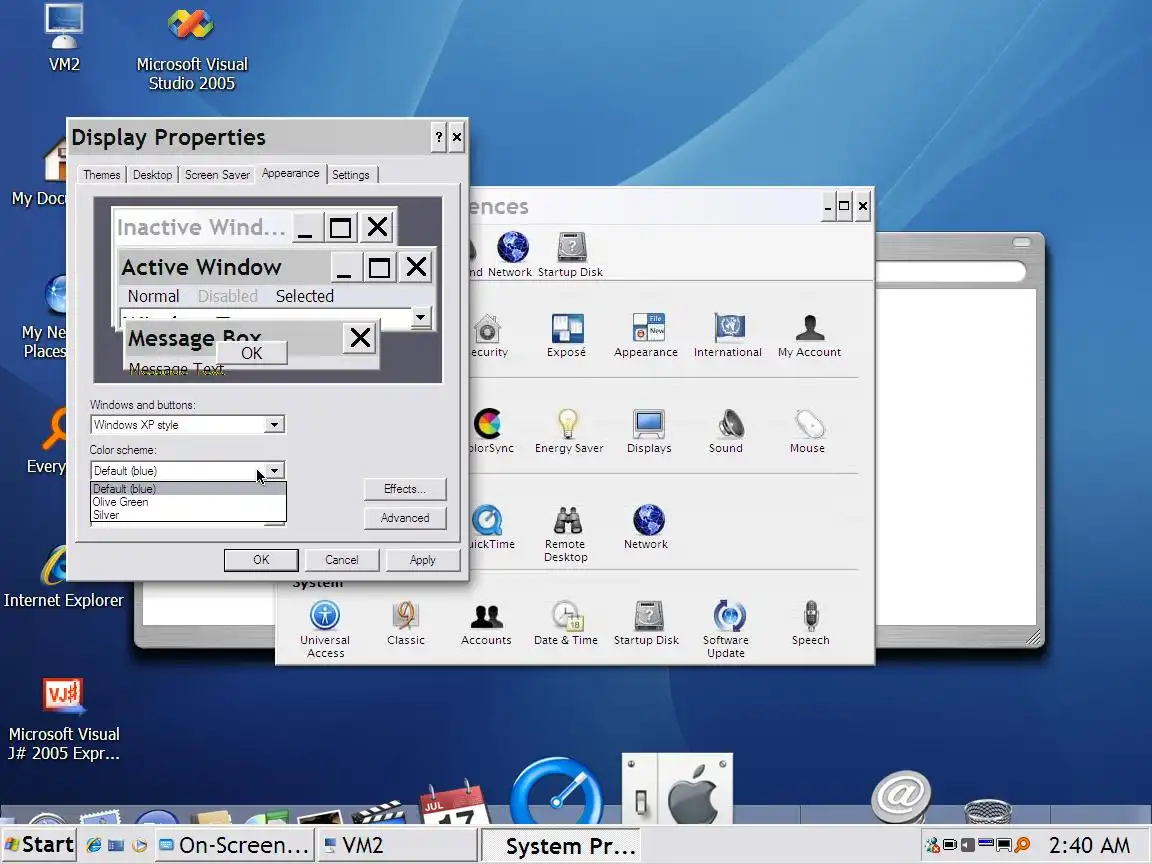Cancel the Display Properties dialog
The image size is (1152, 864).
tap(342, 560)
